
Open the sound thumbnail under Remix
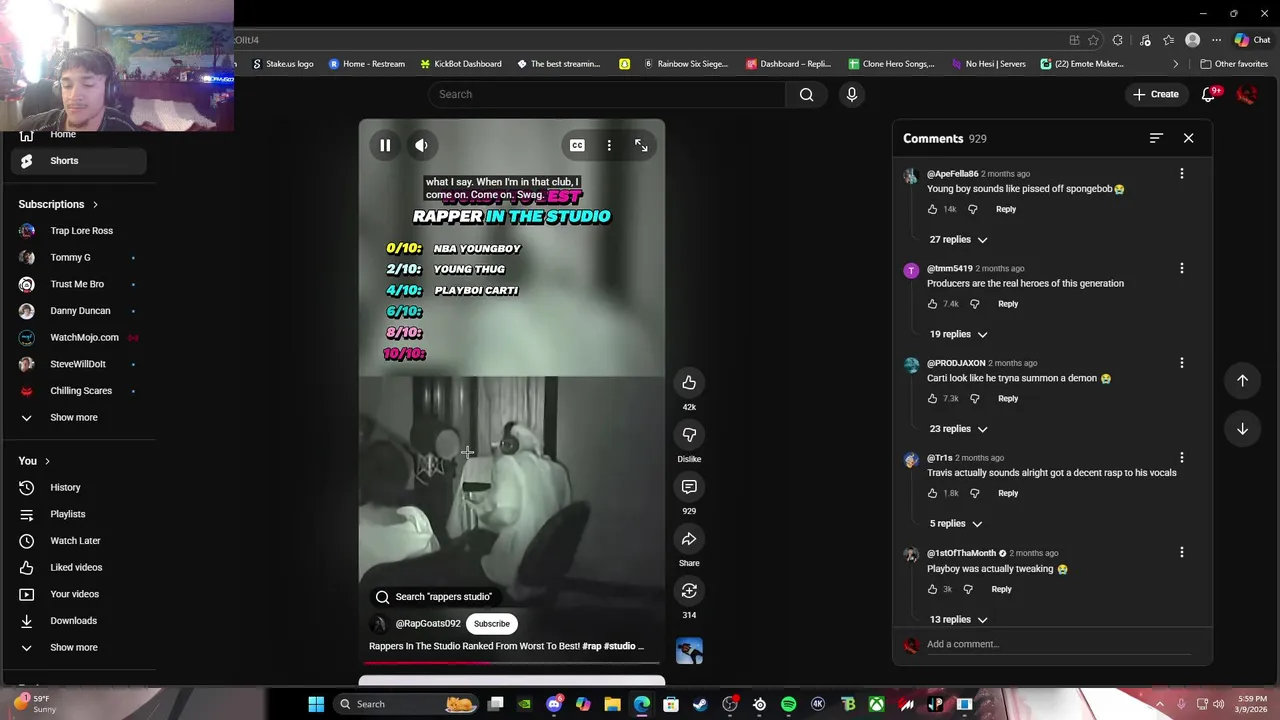(689, 651)
